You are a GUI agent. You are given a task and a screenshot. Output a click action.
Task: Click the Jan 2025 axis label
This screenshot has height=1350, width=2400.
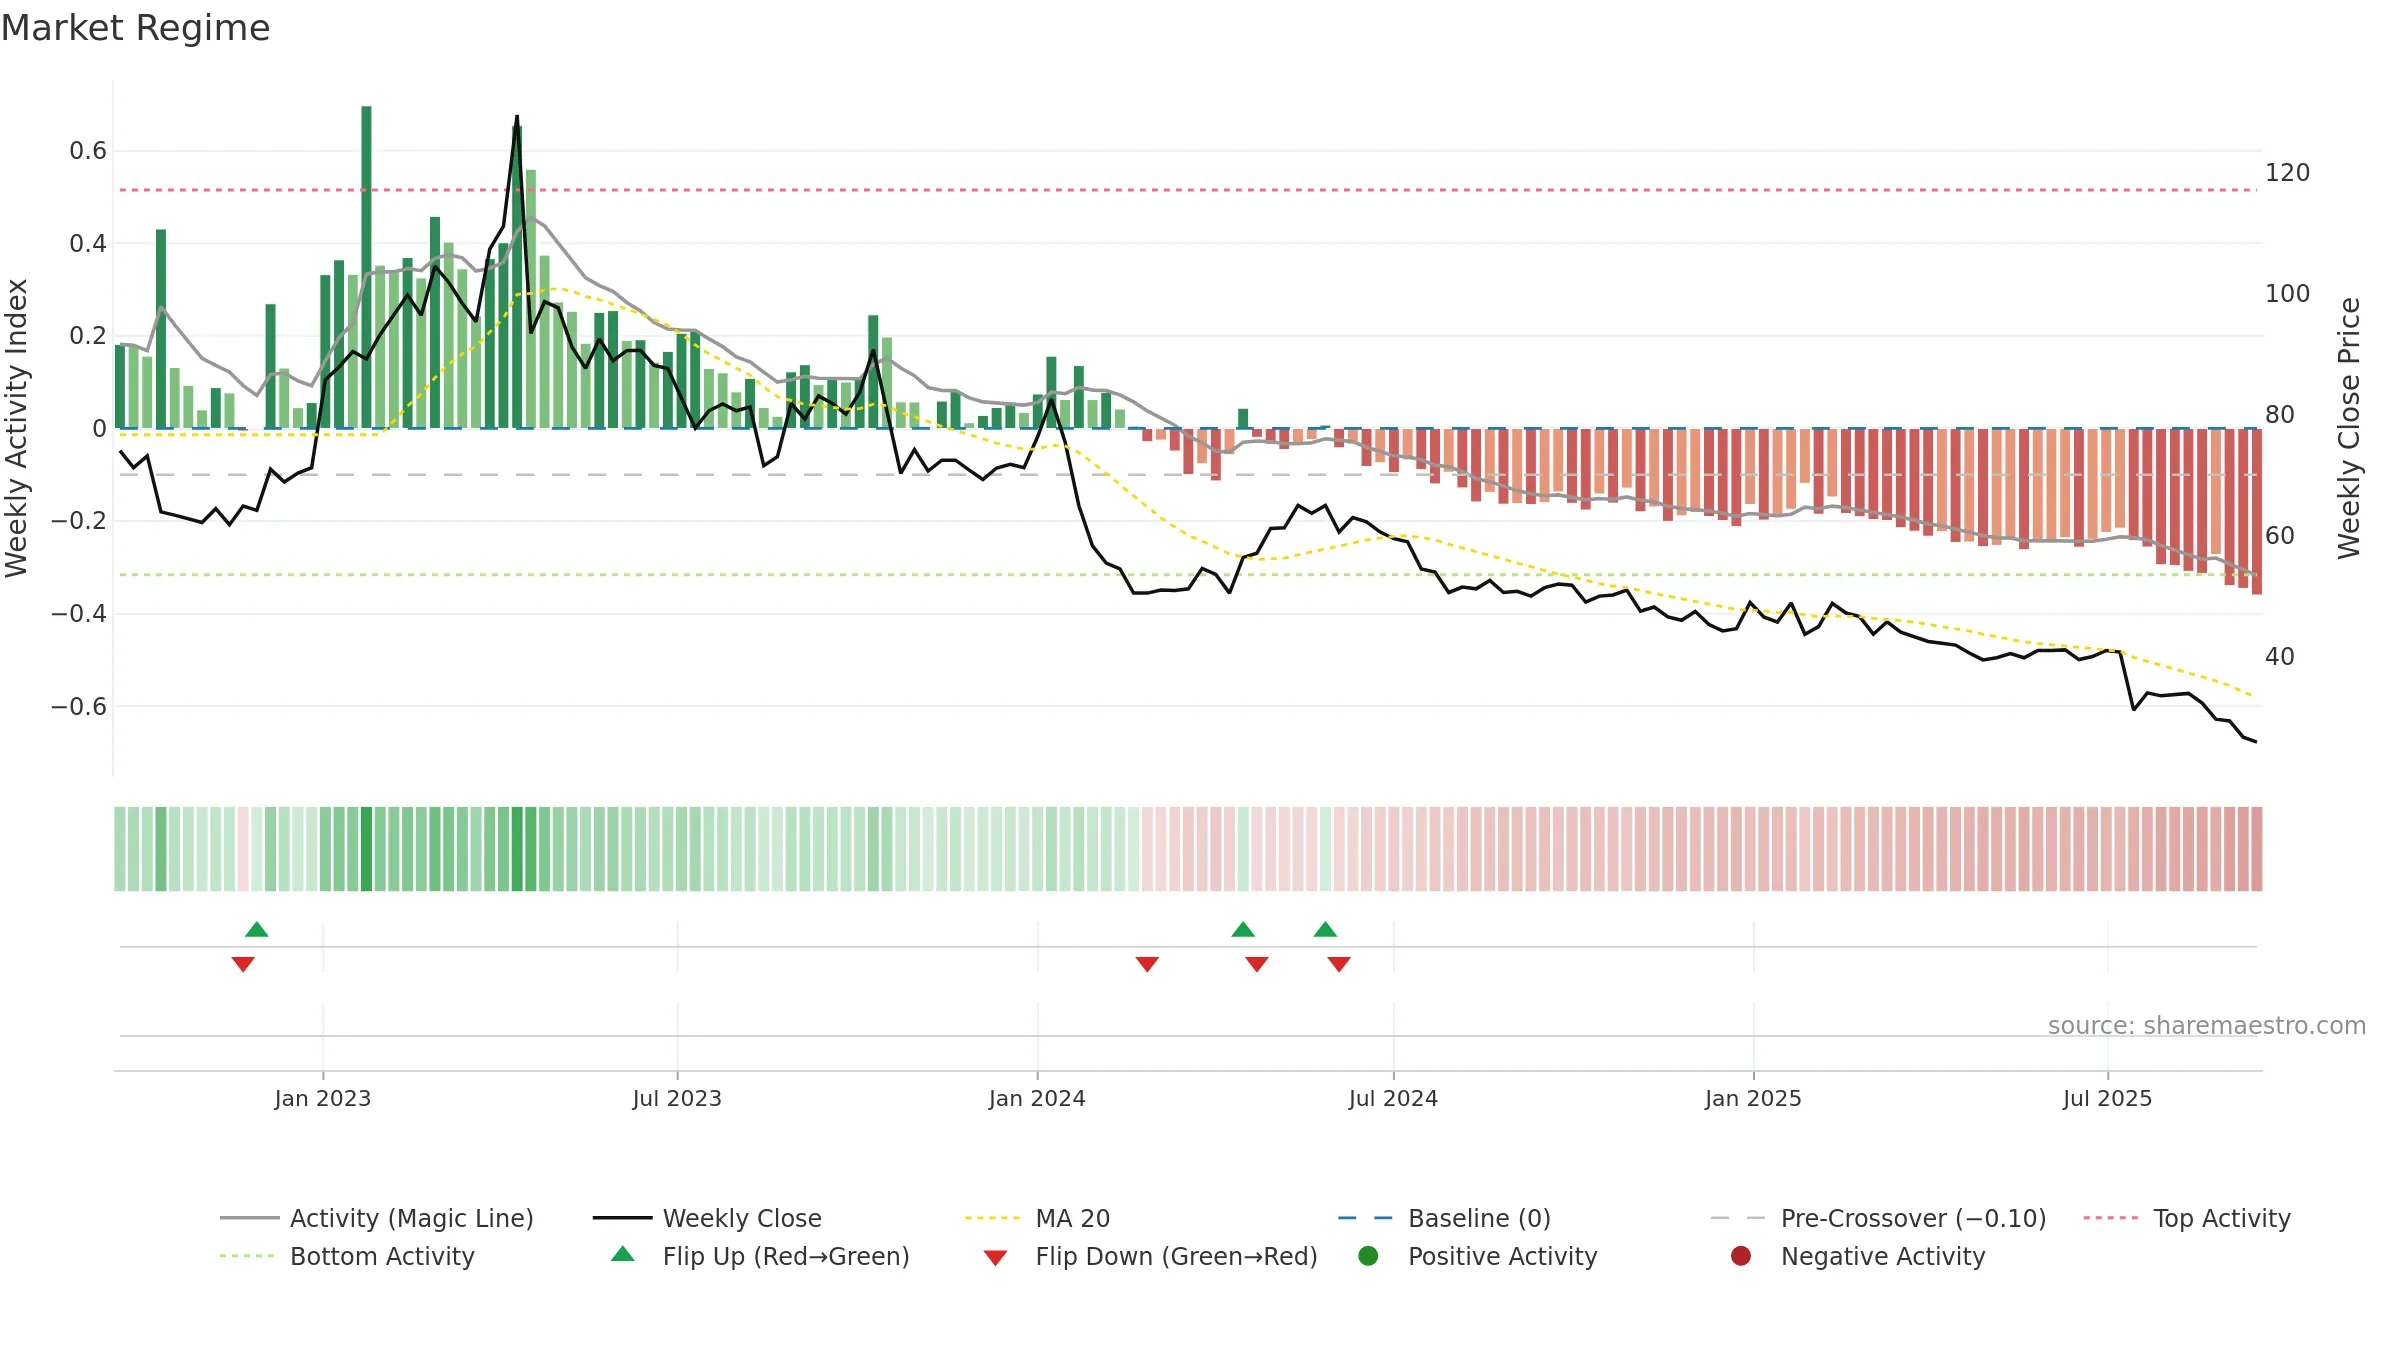(1753, 1098)
